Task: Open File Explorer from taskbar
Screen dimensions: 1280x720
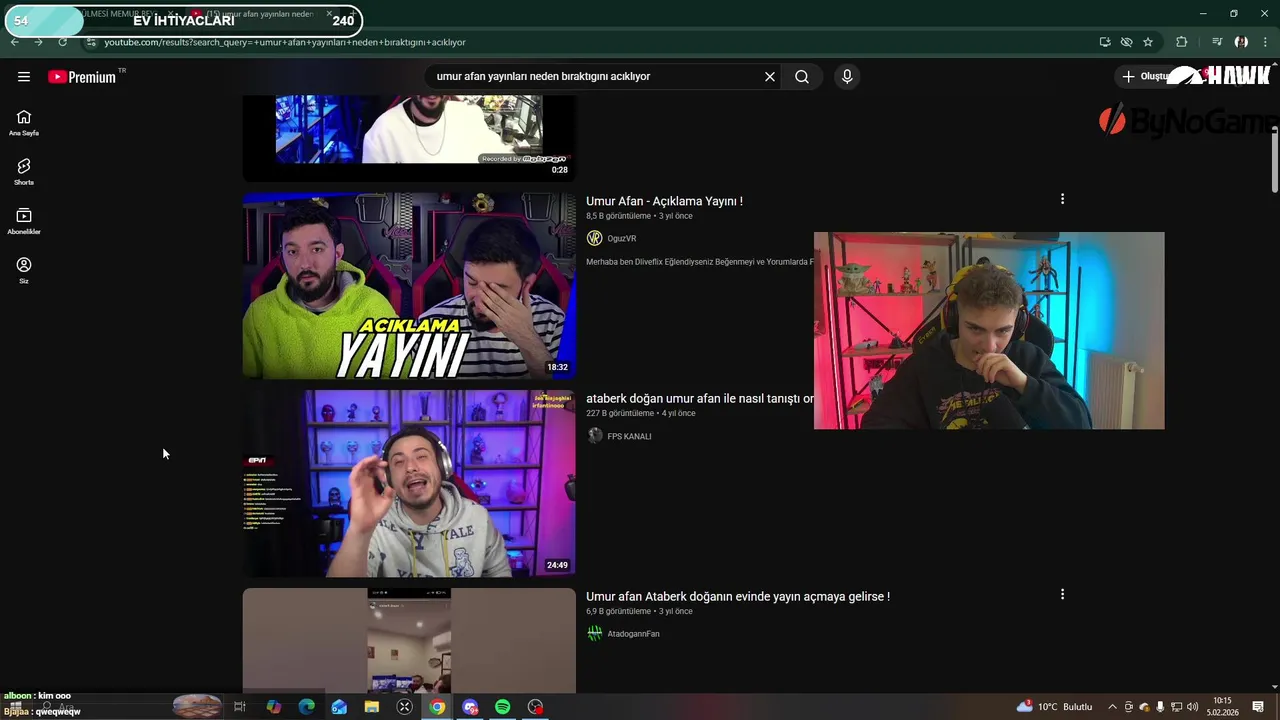Action: pyautogui.click(x=372, y=707)
